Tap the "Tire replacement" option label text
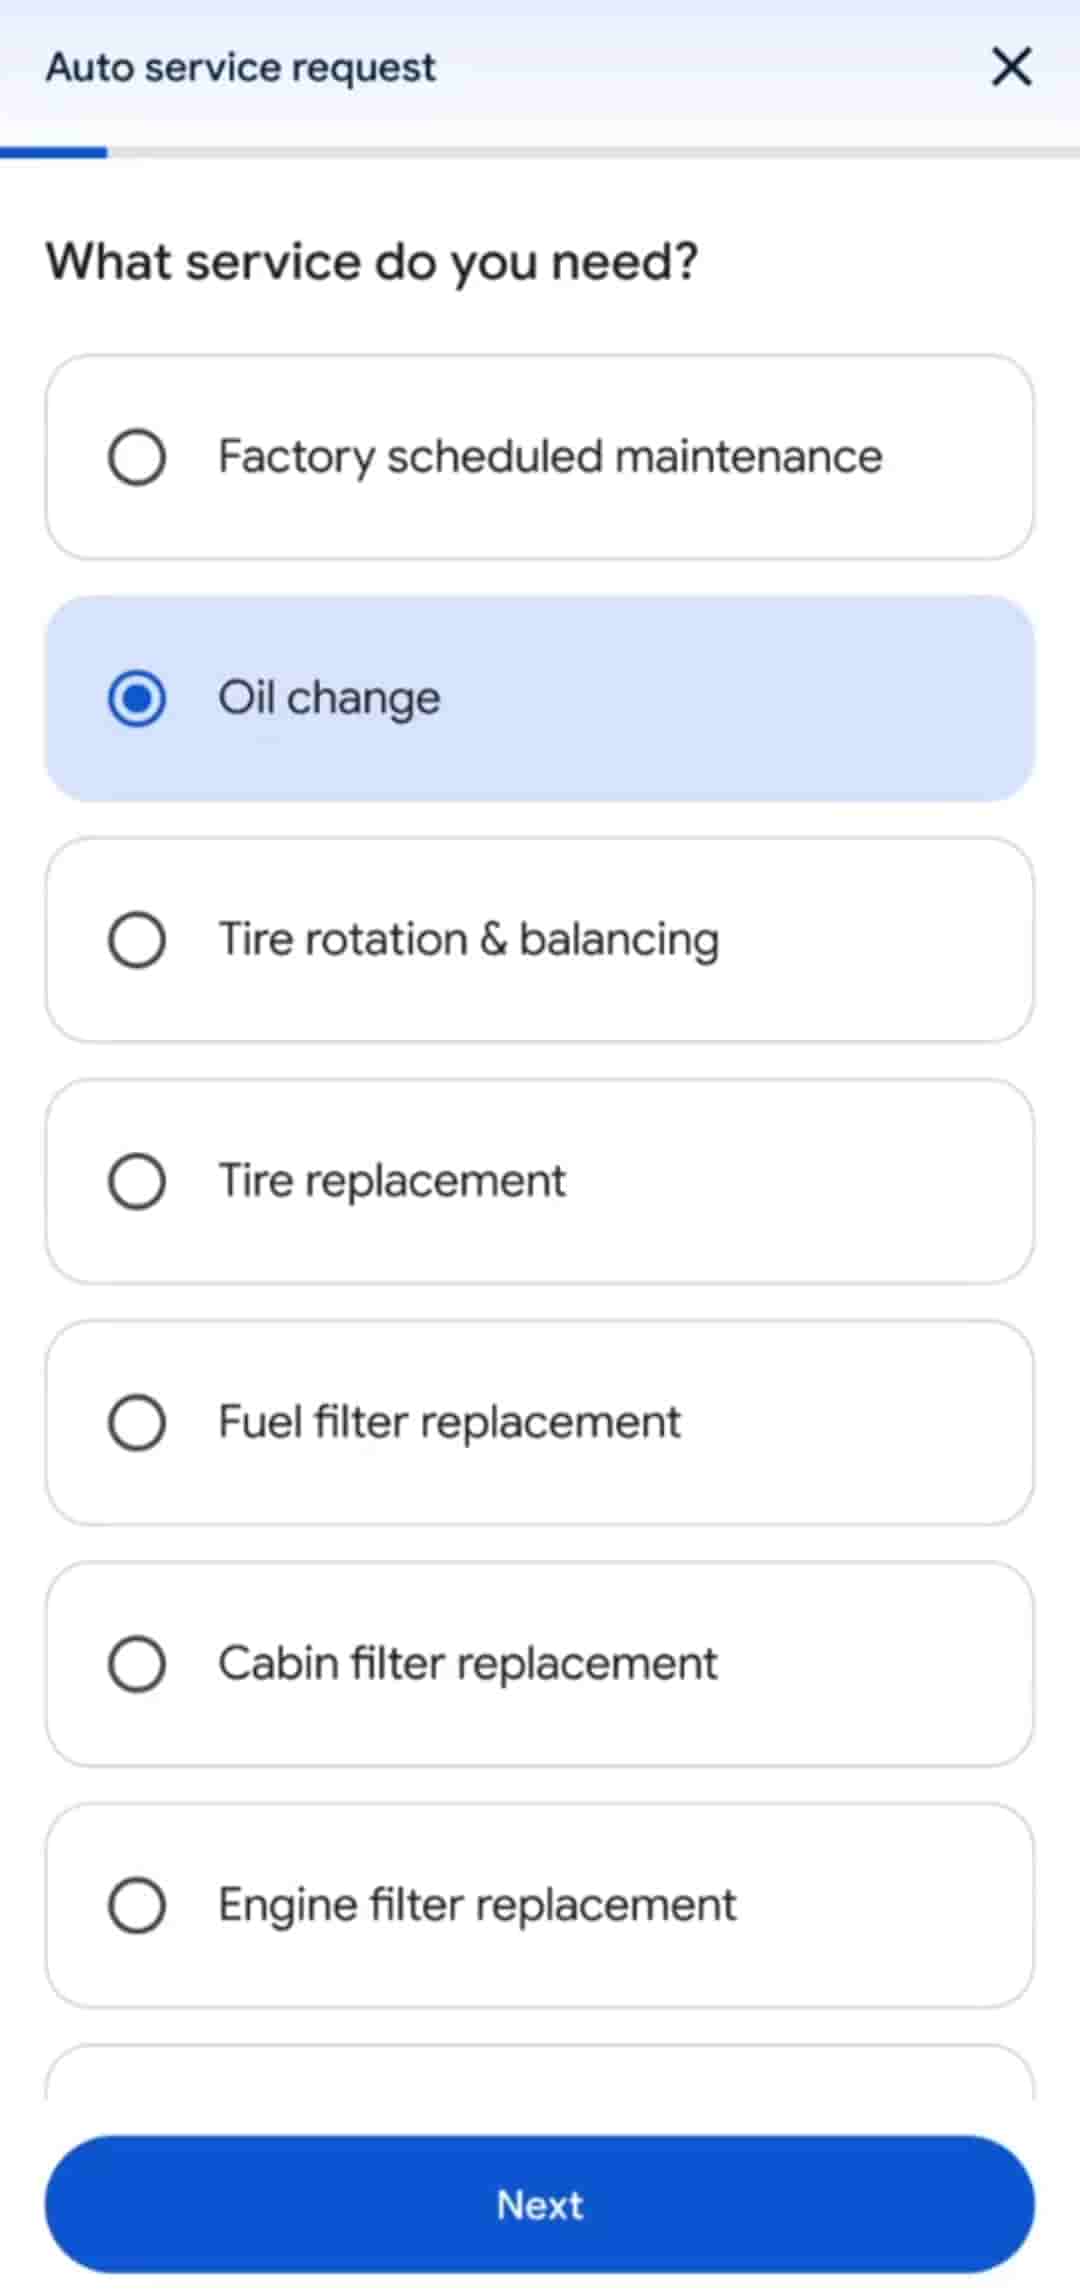Image resolution: width=1080 pixels, height=2293 pixels. (392, 1181)
